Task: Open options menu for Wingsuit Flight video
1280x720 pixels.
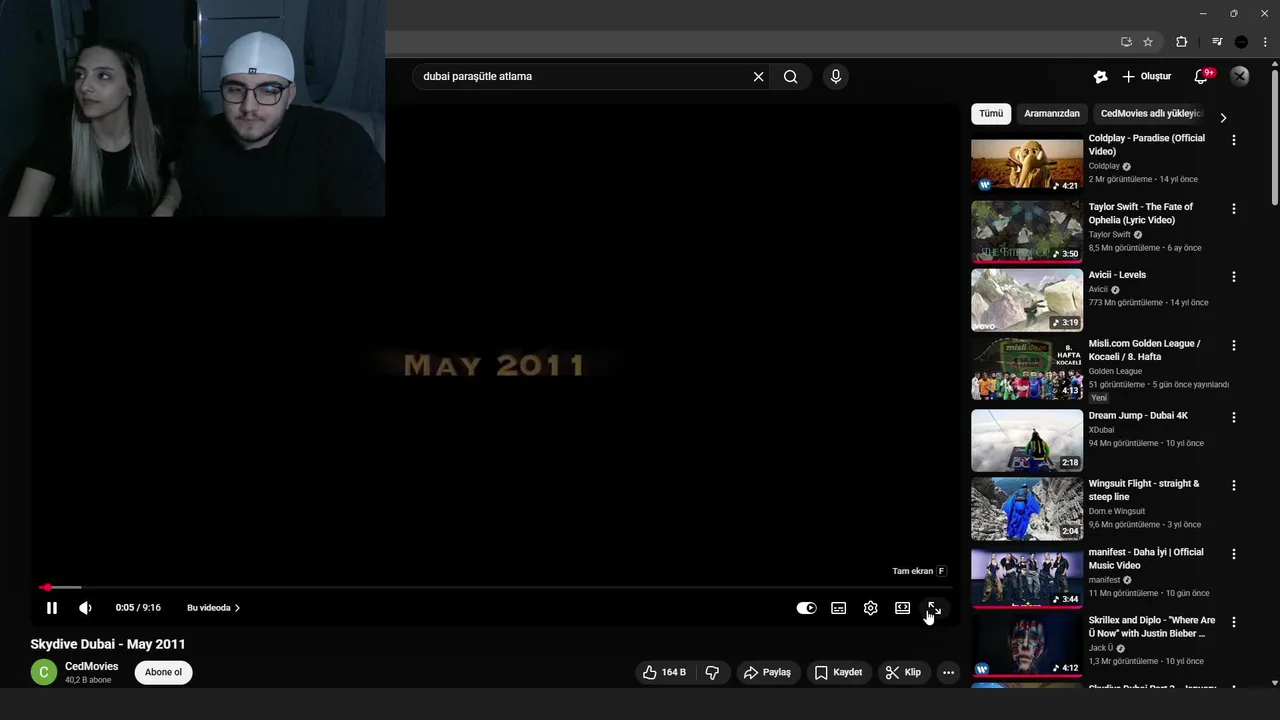Action: click(x=1233, y=485)
